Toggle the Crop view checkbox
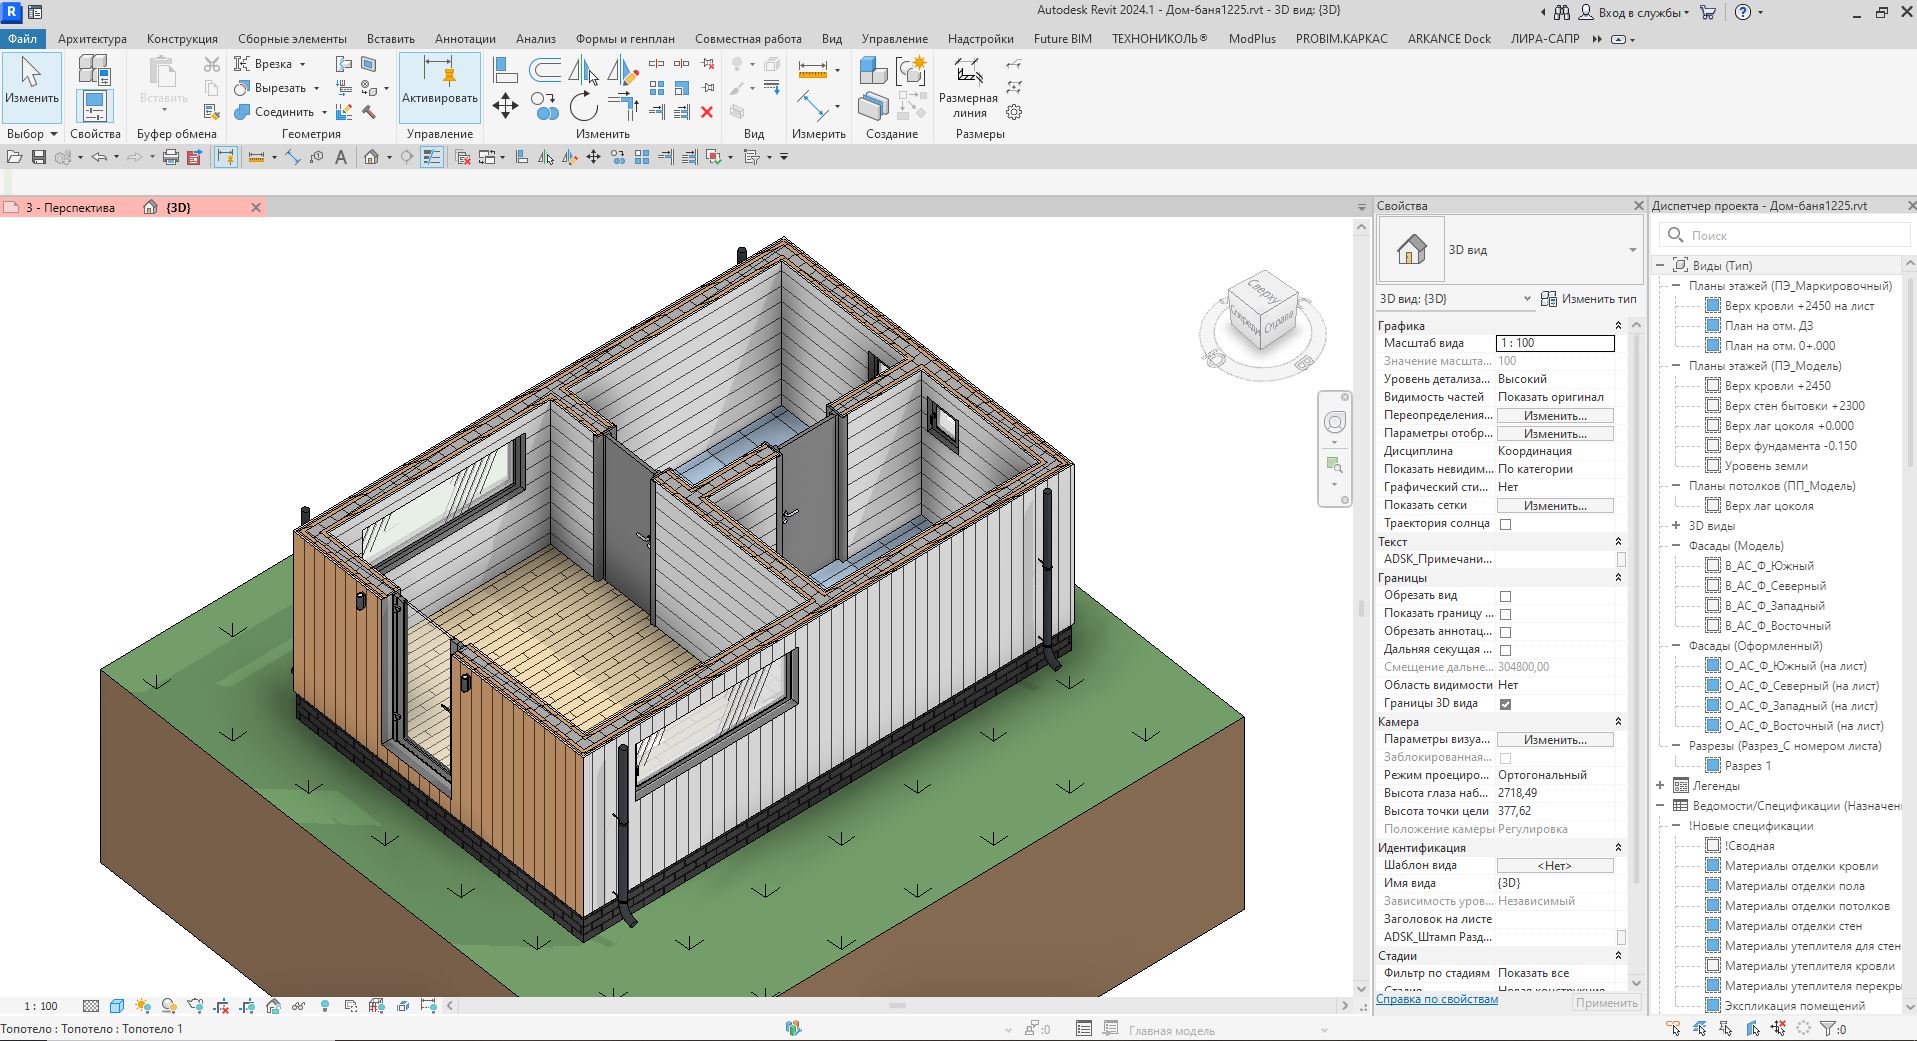The width and height of the screenshot is (1917, 1041). point(1505,596)
